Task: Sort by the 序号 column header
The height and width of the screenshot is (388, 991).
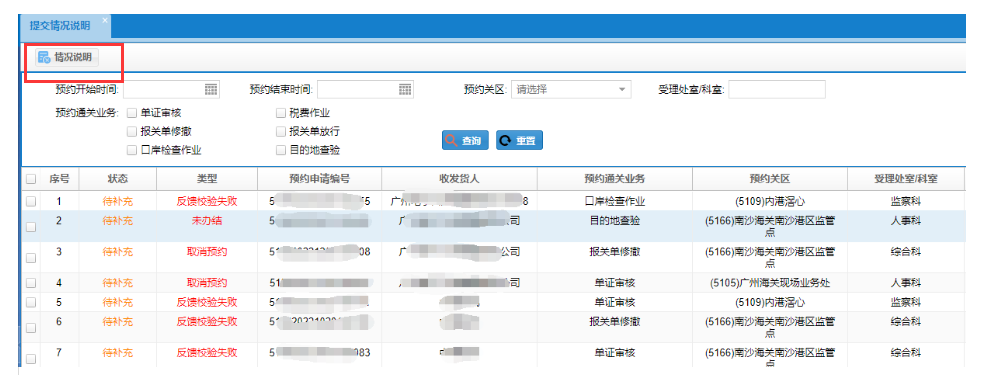Action: click(x=59, y=179)
